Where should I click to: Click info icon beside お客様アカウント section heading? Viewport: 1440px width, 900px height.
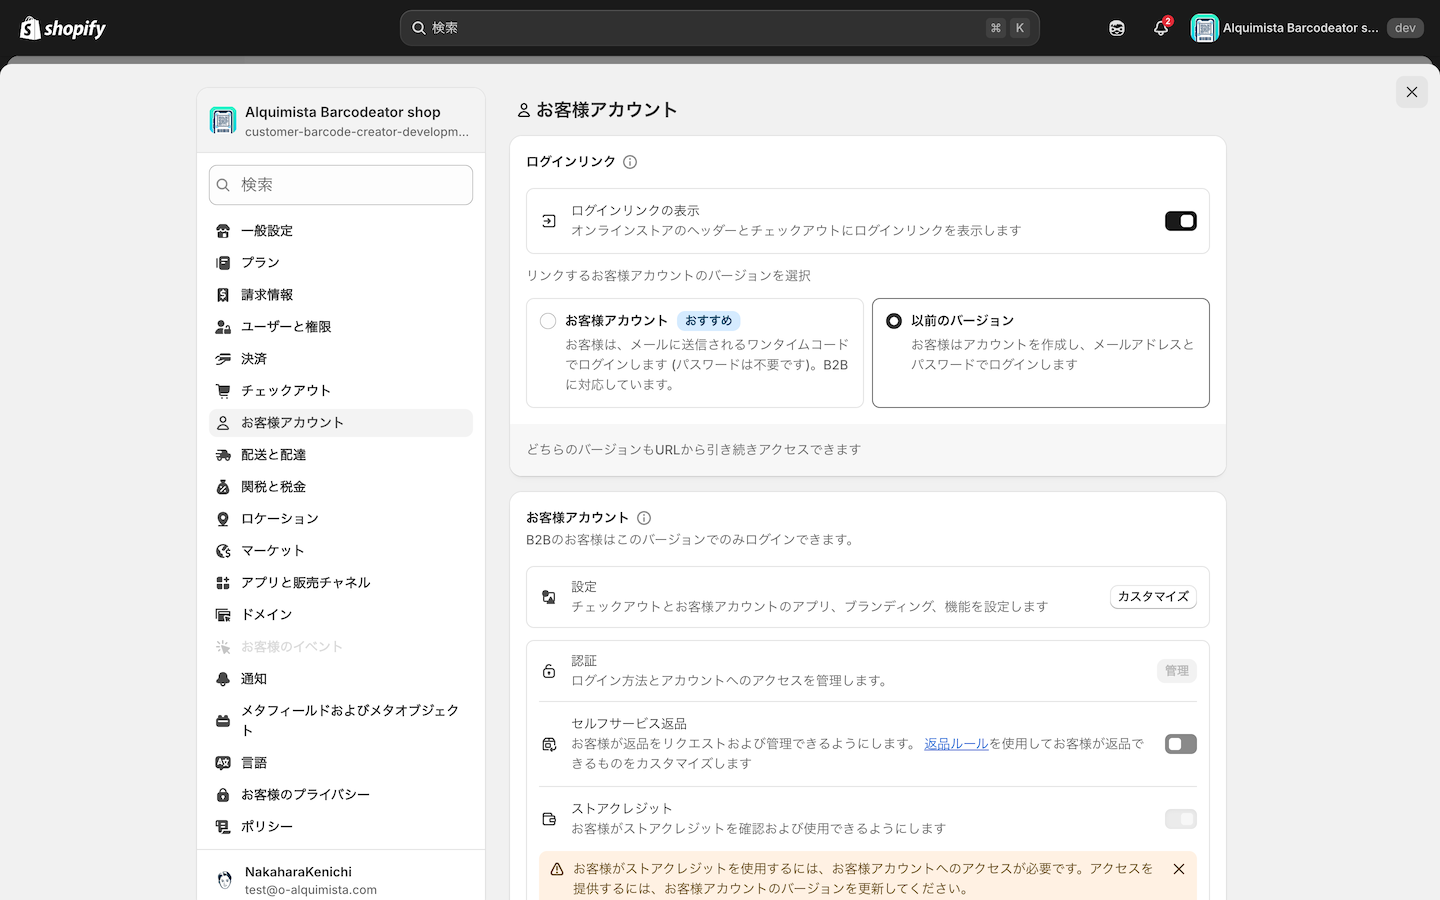tap(644, 518)
